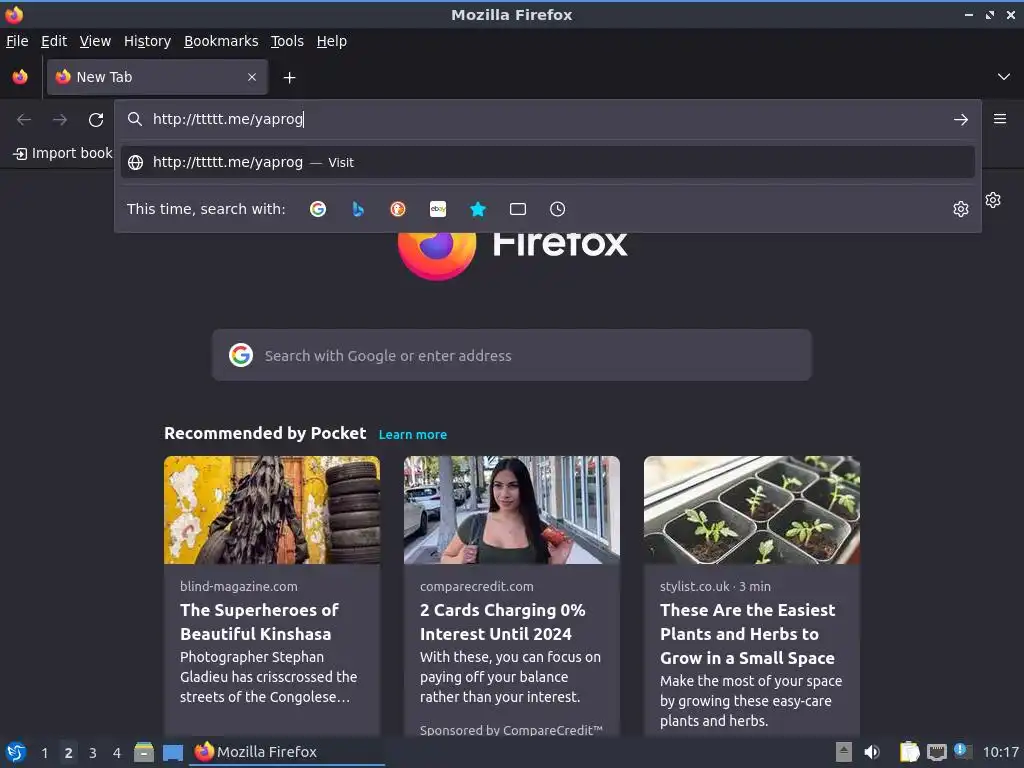Open the Bookmarks menu
Image resolution: width=1024 pixels, height=768 pixels.
tap(221, 41)
